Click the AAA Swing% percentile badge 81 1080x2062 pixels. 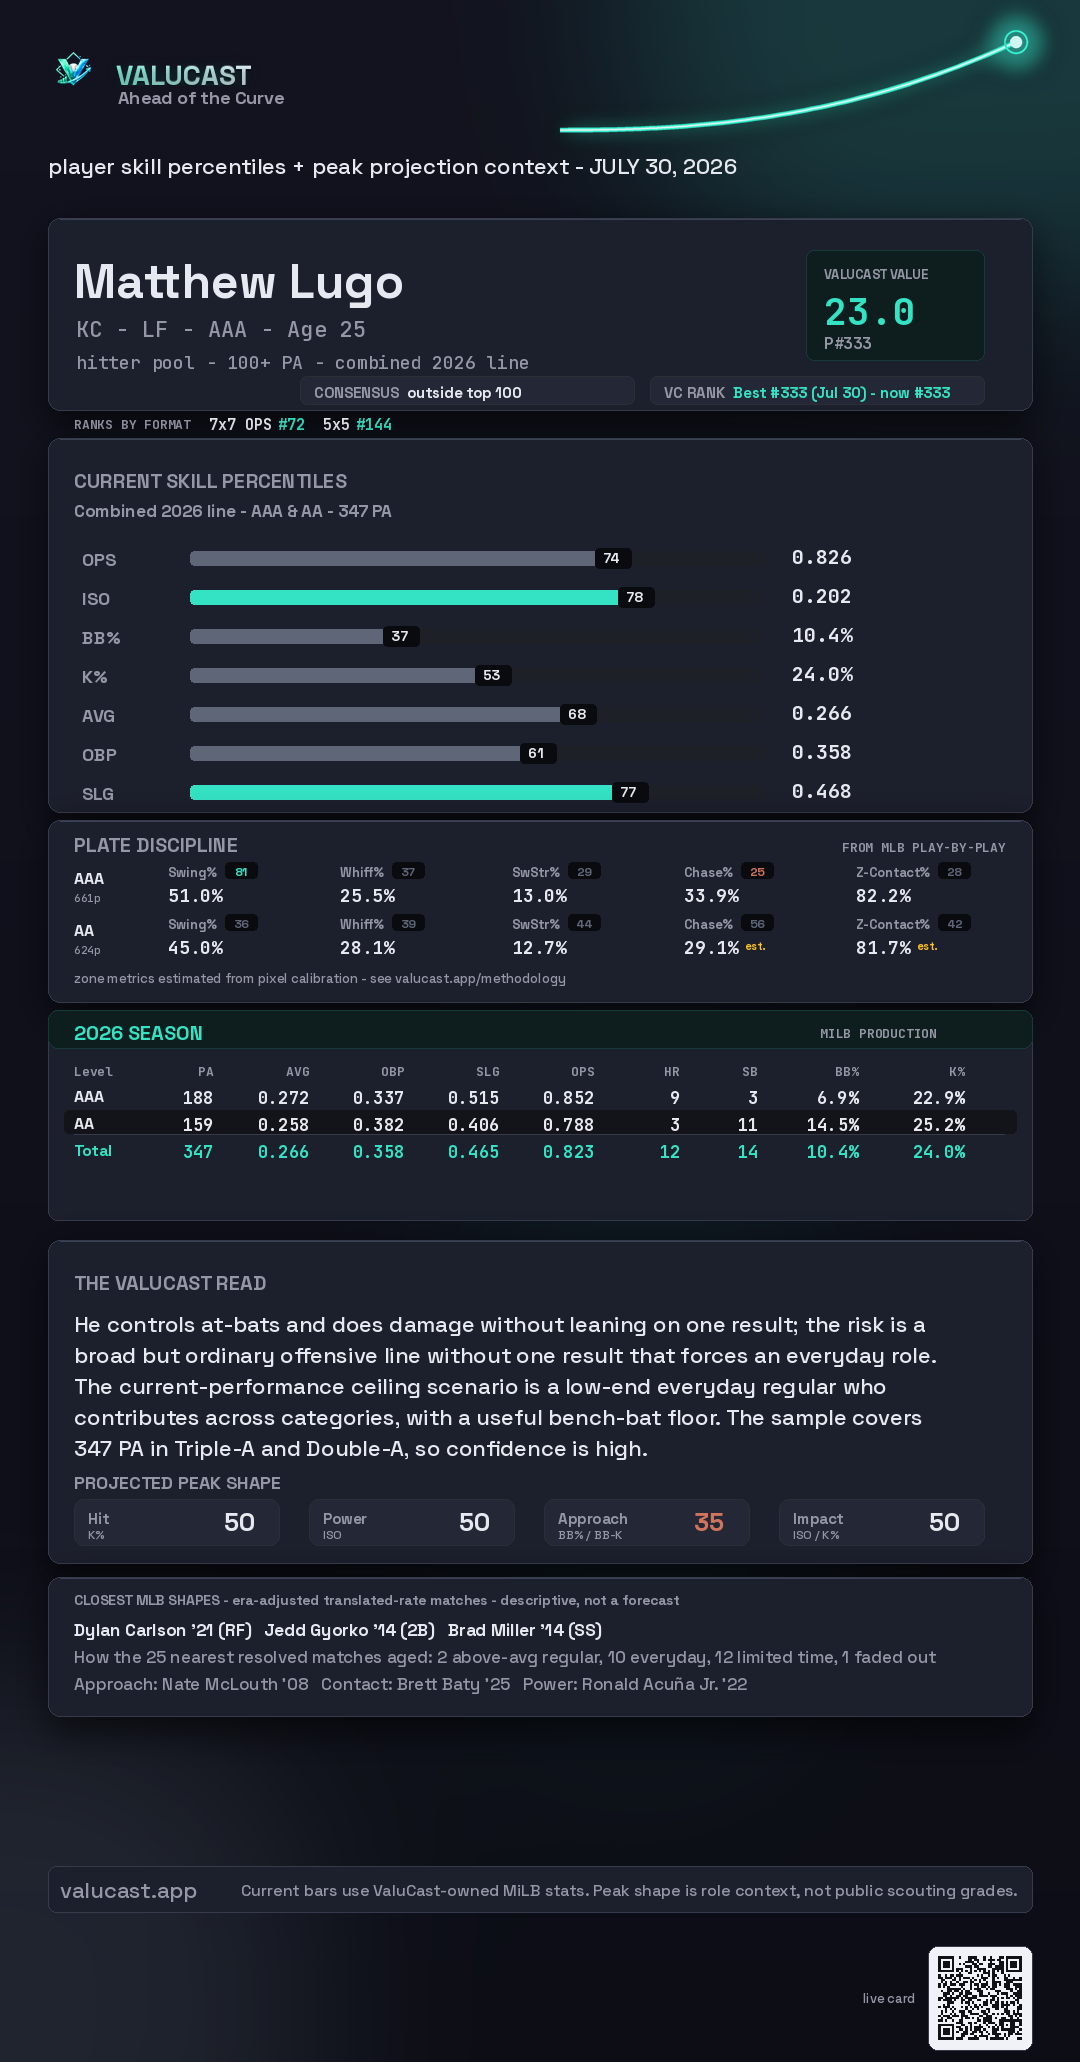click(241, 872)
